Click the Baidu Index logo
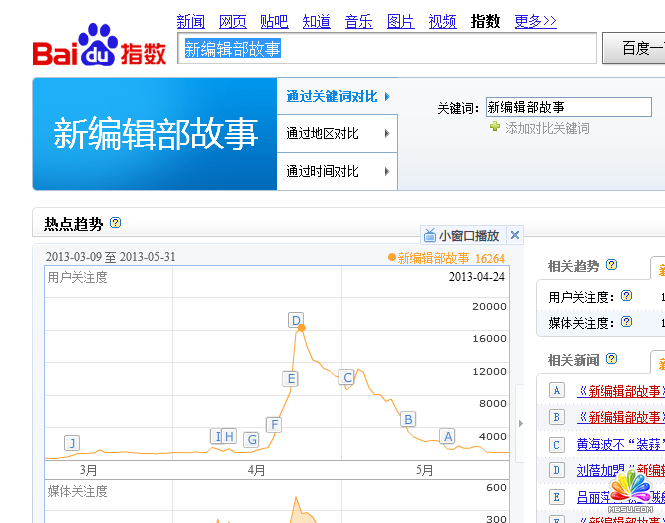This screenshot has width=665, height=523. (x=99, y=48)
